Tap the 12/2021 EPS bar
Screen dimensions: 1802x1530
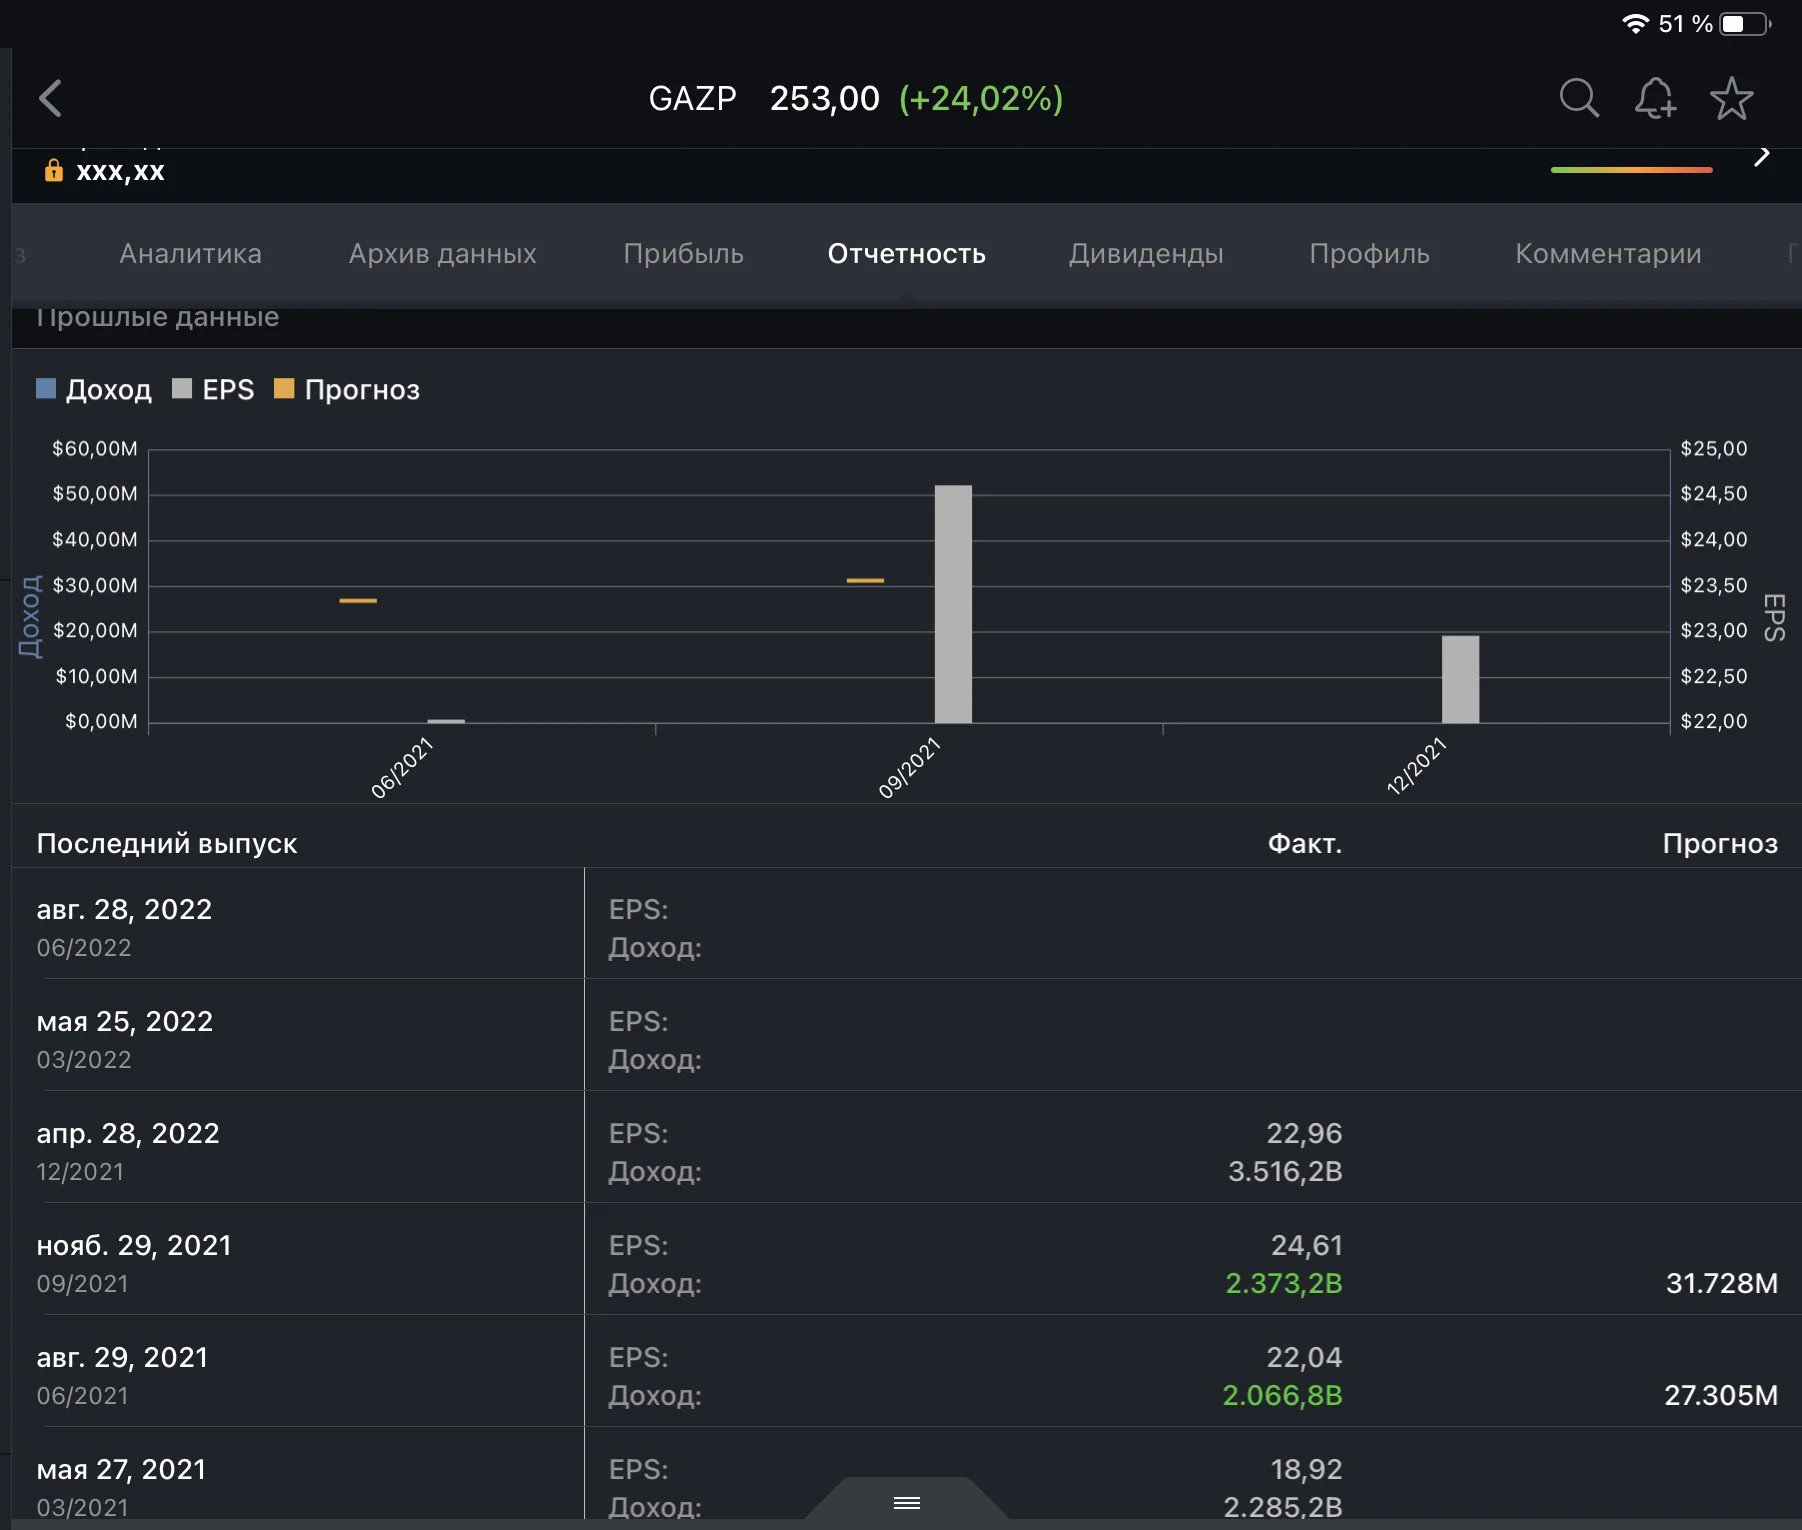pyautogui.click(x=1460, y=679)
